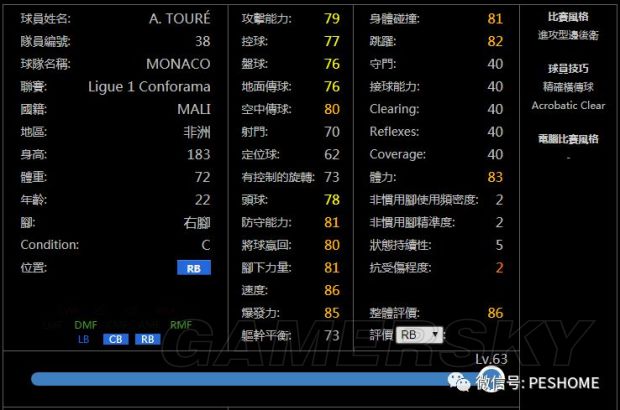Click the player number 38
620x410 pixels.
coord(202,41)
